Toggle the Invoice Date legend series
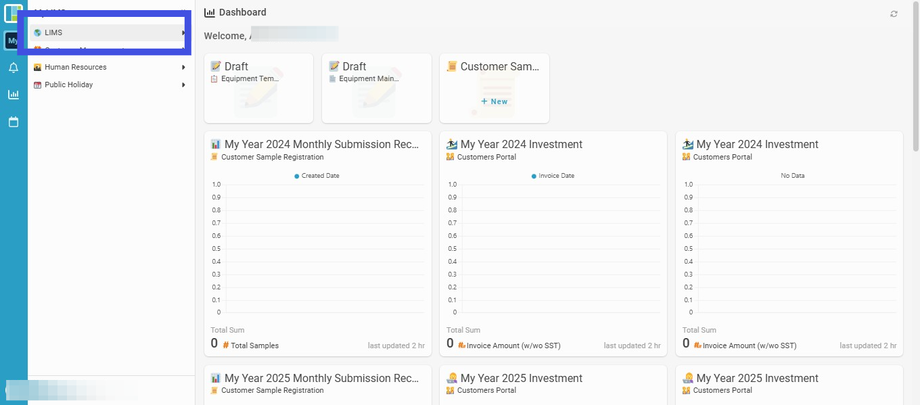Viewport: 920px width, 405px height. (x=553, y=175)
